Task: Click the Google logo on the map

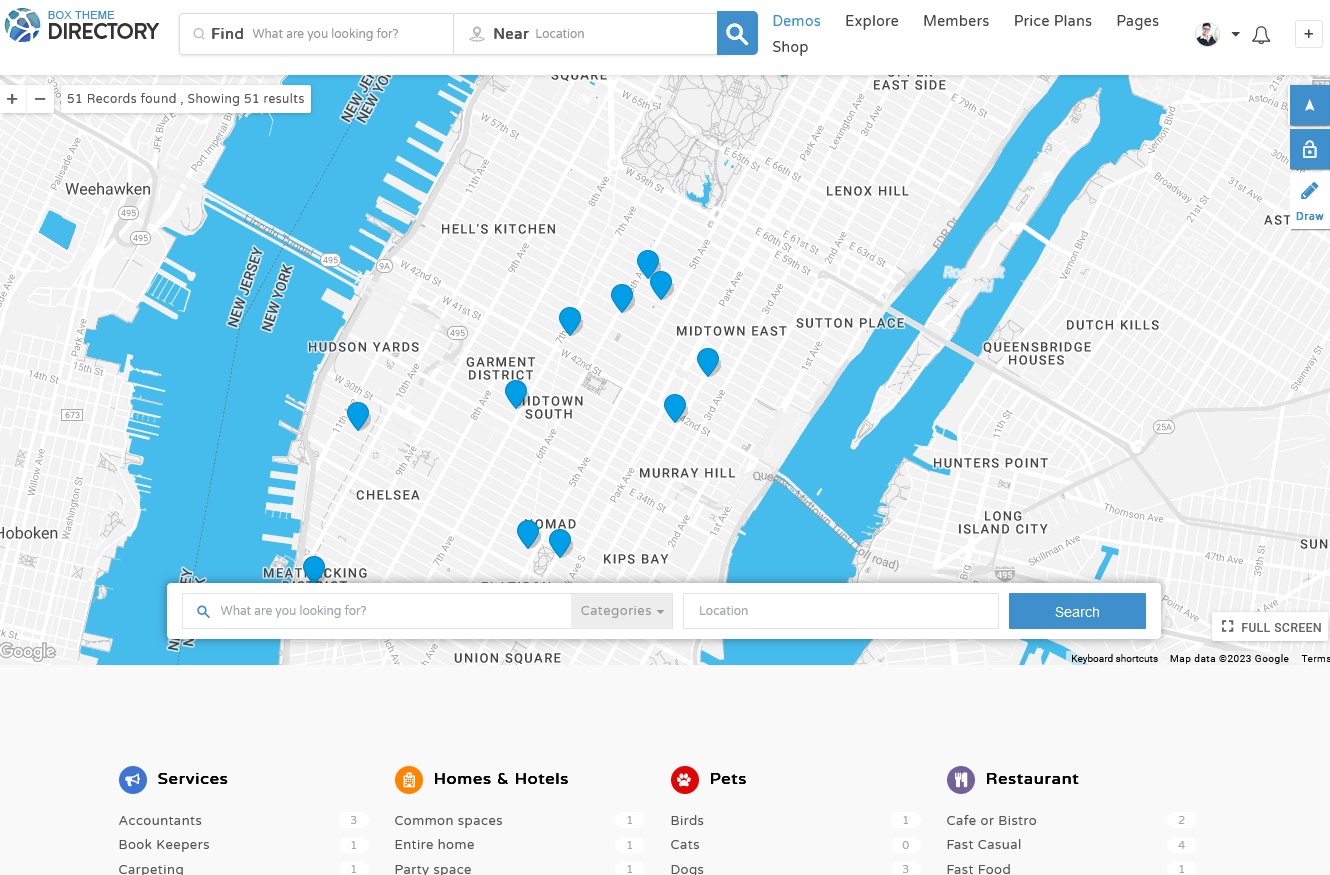Action: pyautogui.click(x=28, y=652)
